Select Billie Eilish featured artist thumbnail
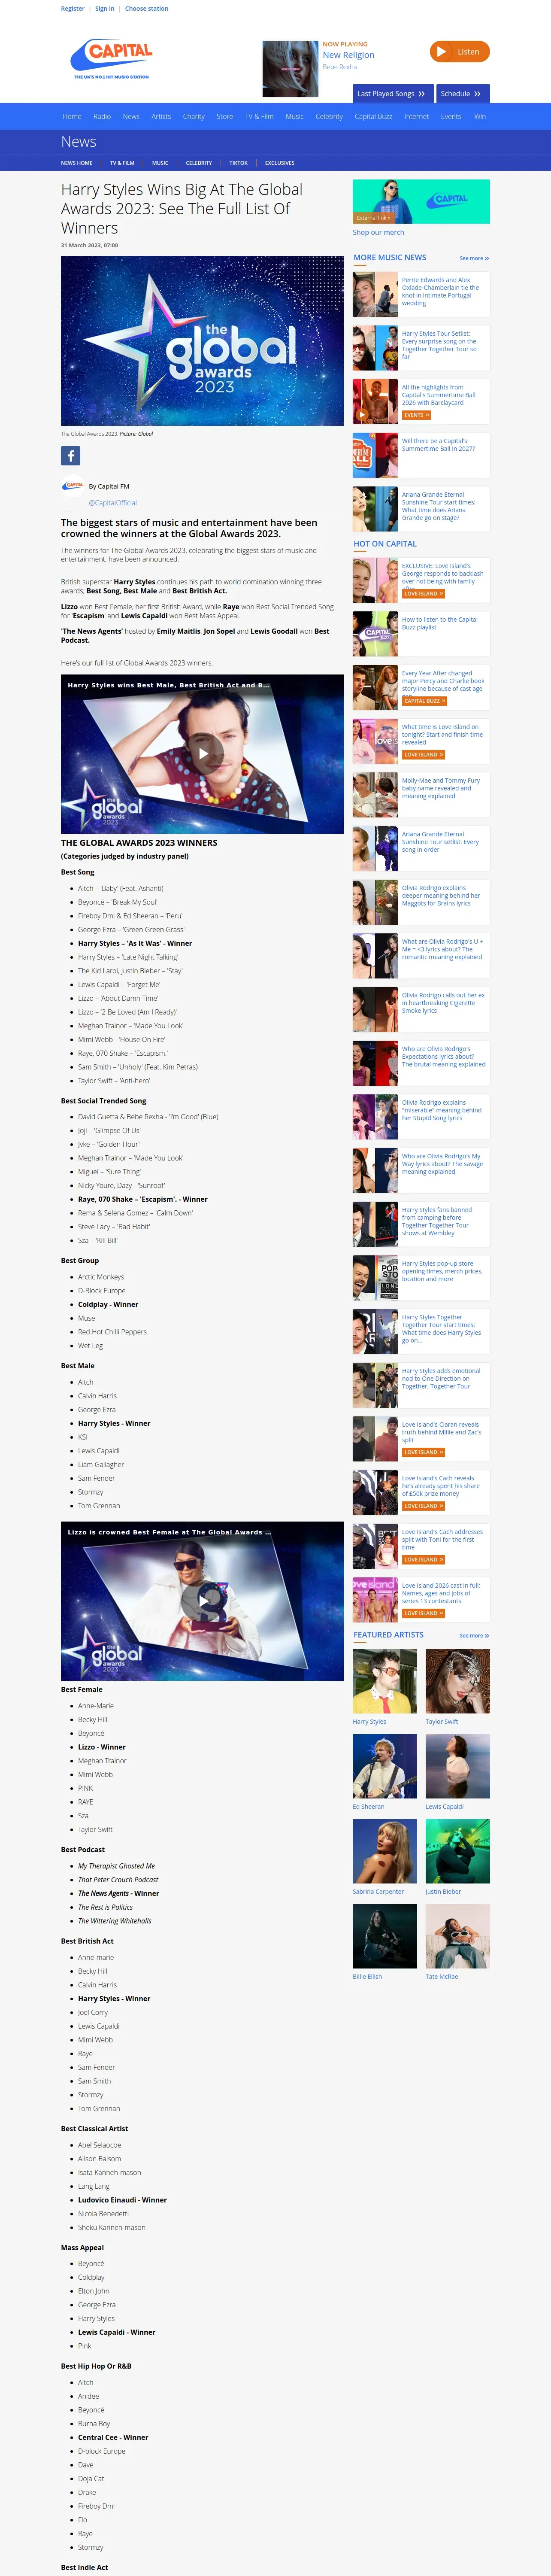 pos(385,1936)
